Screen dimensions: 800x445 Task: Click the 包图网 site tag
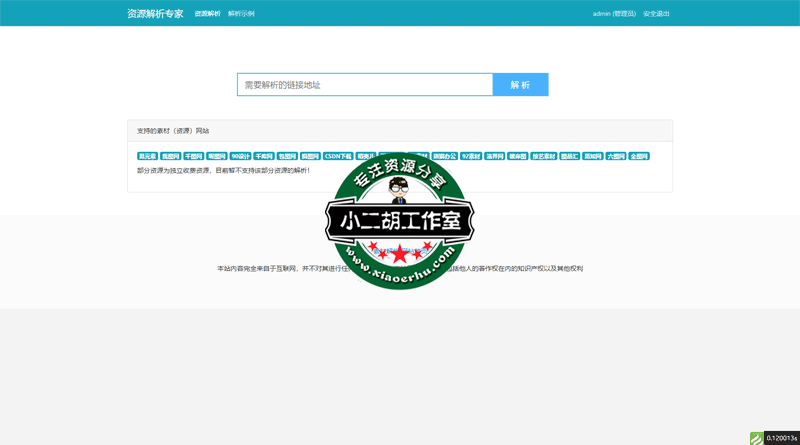pos(287,157)
